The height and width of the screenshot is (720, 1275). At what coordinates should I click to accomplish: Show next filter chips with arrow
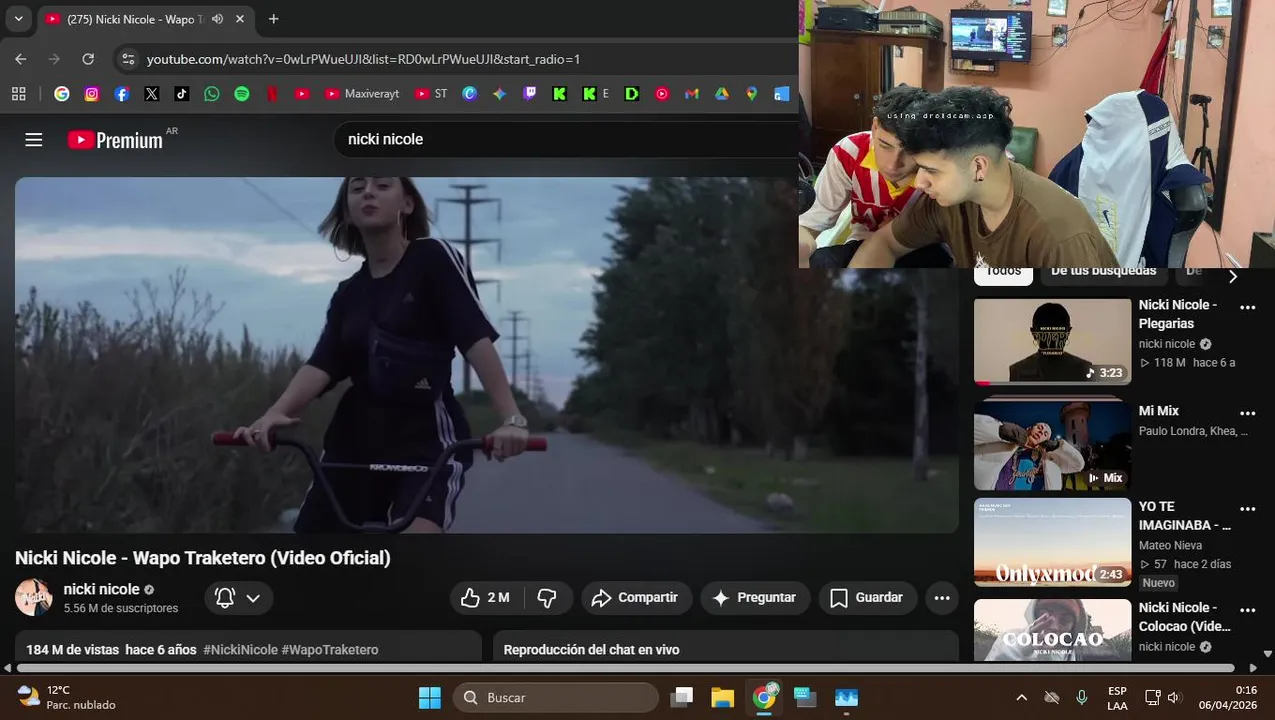click(x=1232, y=277)
